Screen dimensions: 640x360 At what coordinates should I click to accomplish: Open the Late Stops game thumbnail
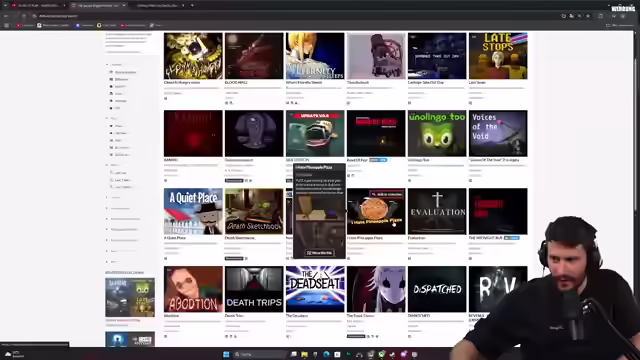(498, 56)
